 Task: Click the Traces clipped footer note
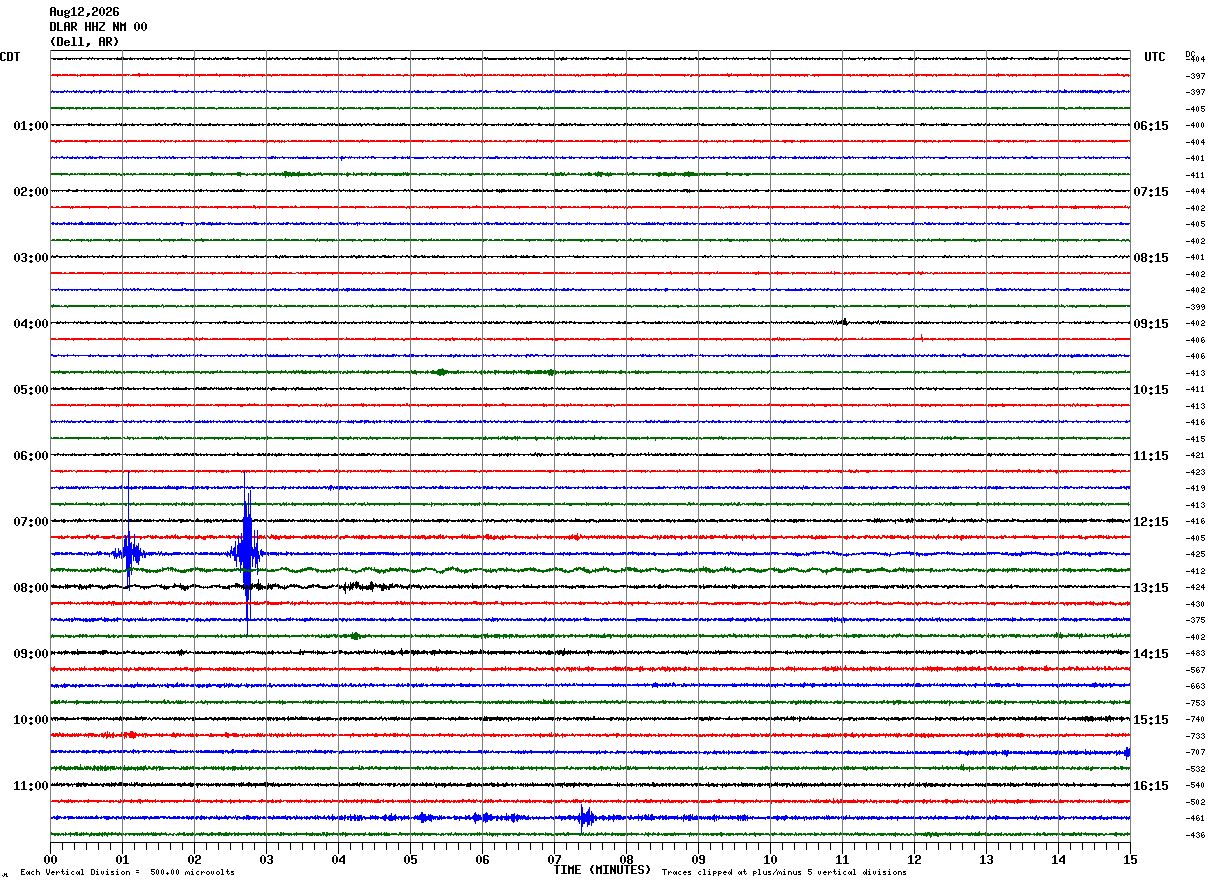tap(784, 873)
